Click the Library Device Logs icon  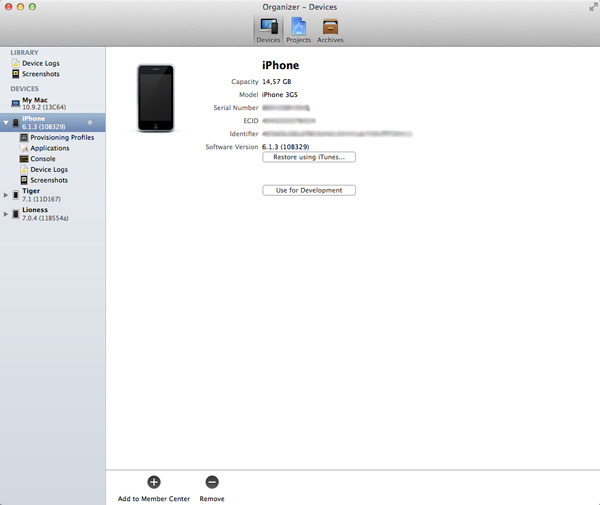[16, 63]
